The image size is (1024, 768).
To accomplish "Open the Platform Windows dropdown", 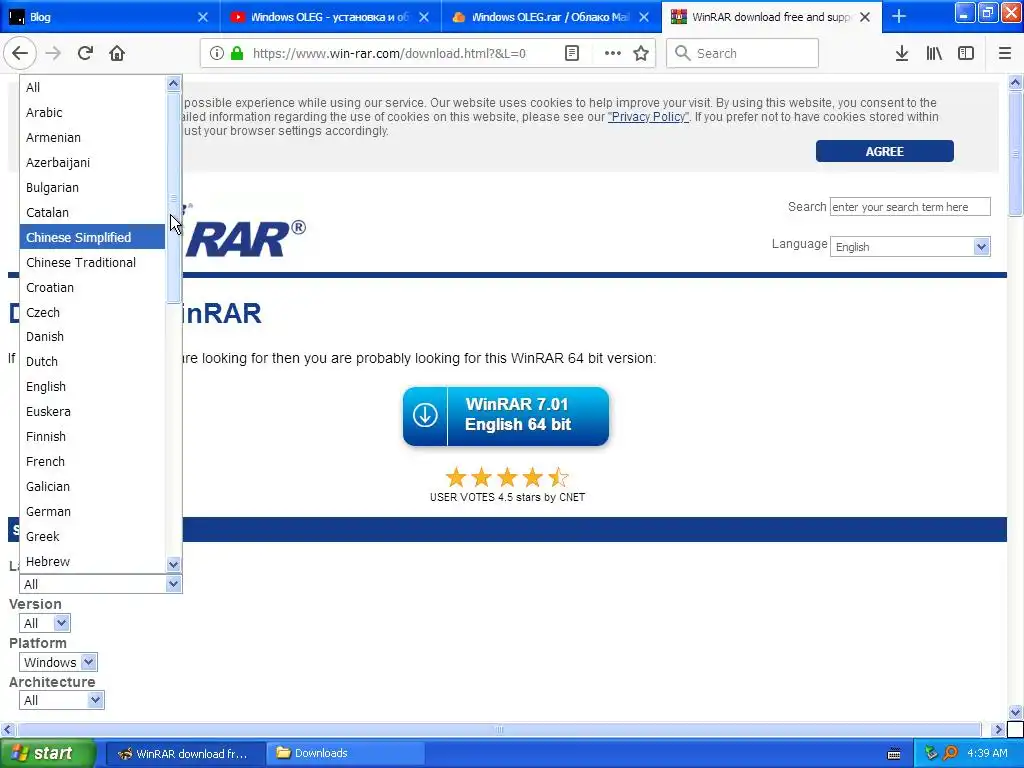I will [58, 662].
